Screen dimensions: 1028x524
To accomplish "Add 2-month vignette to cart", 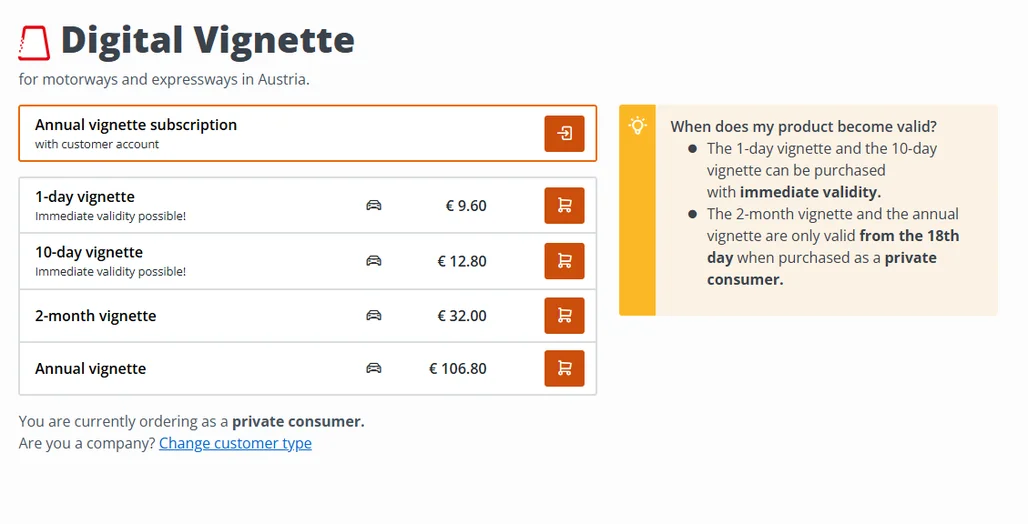I will [x=564, y=315].
